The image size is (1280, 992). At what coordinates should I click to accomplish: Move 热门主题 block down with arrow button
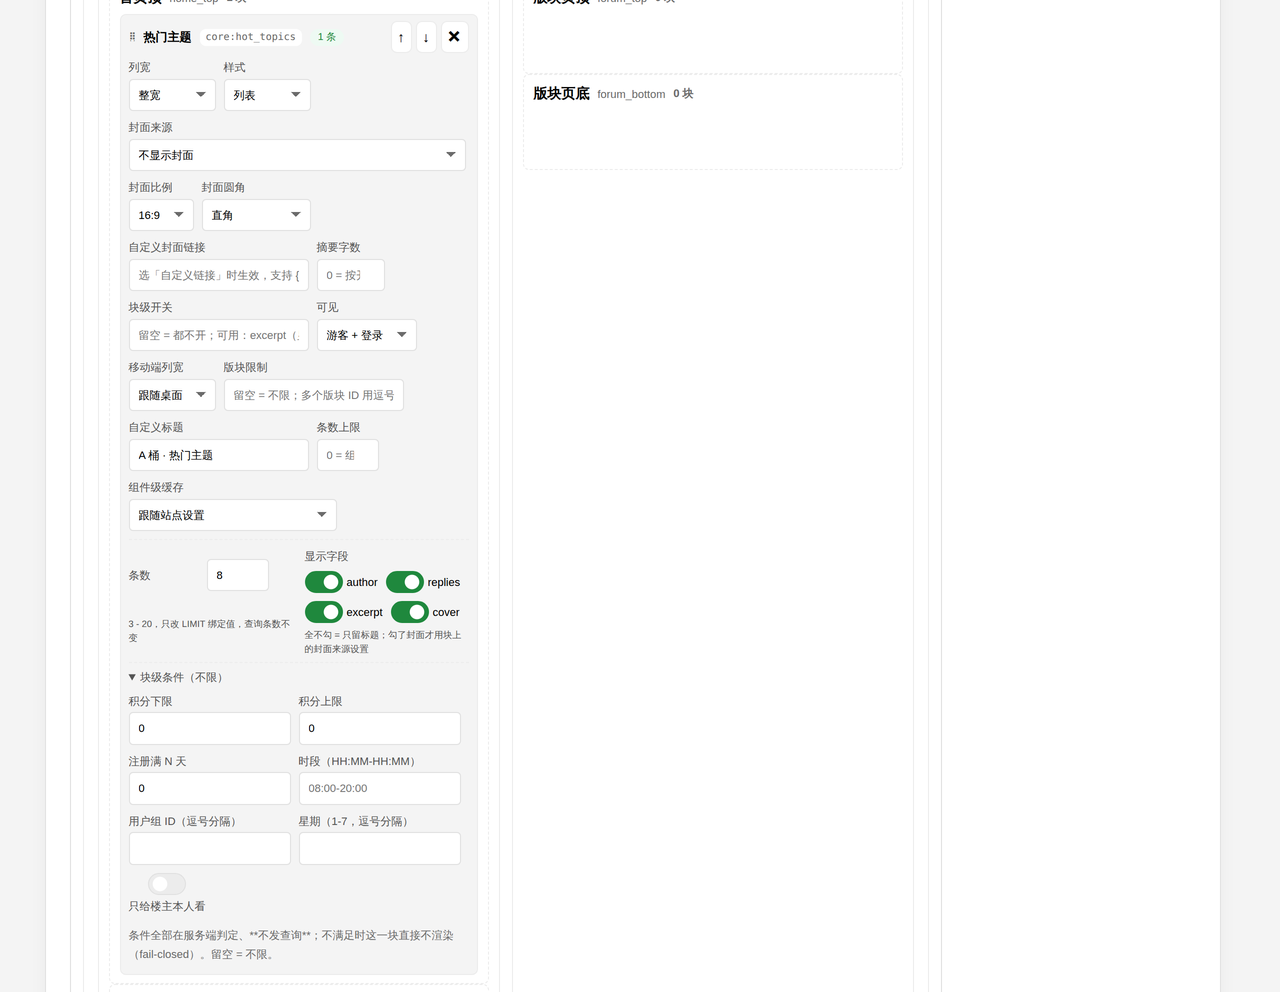pyautogui.click(x=426, y=37)
